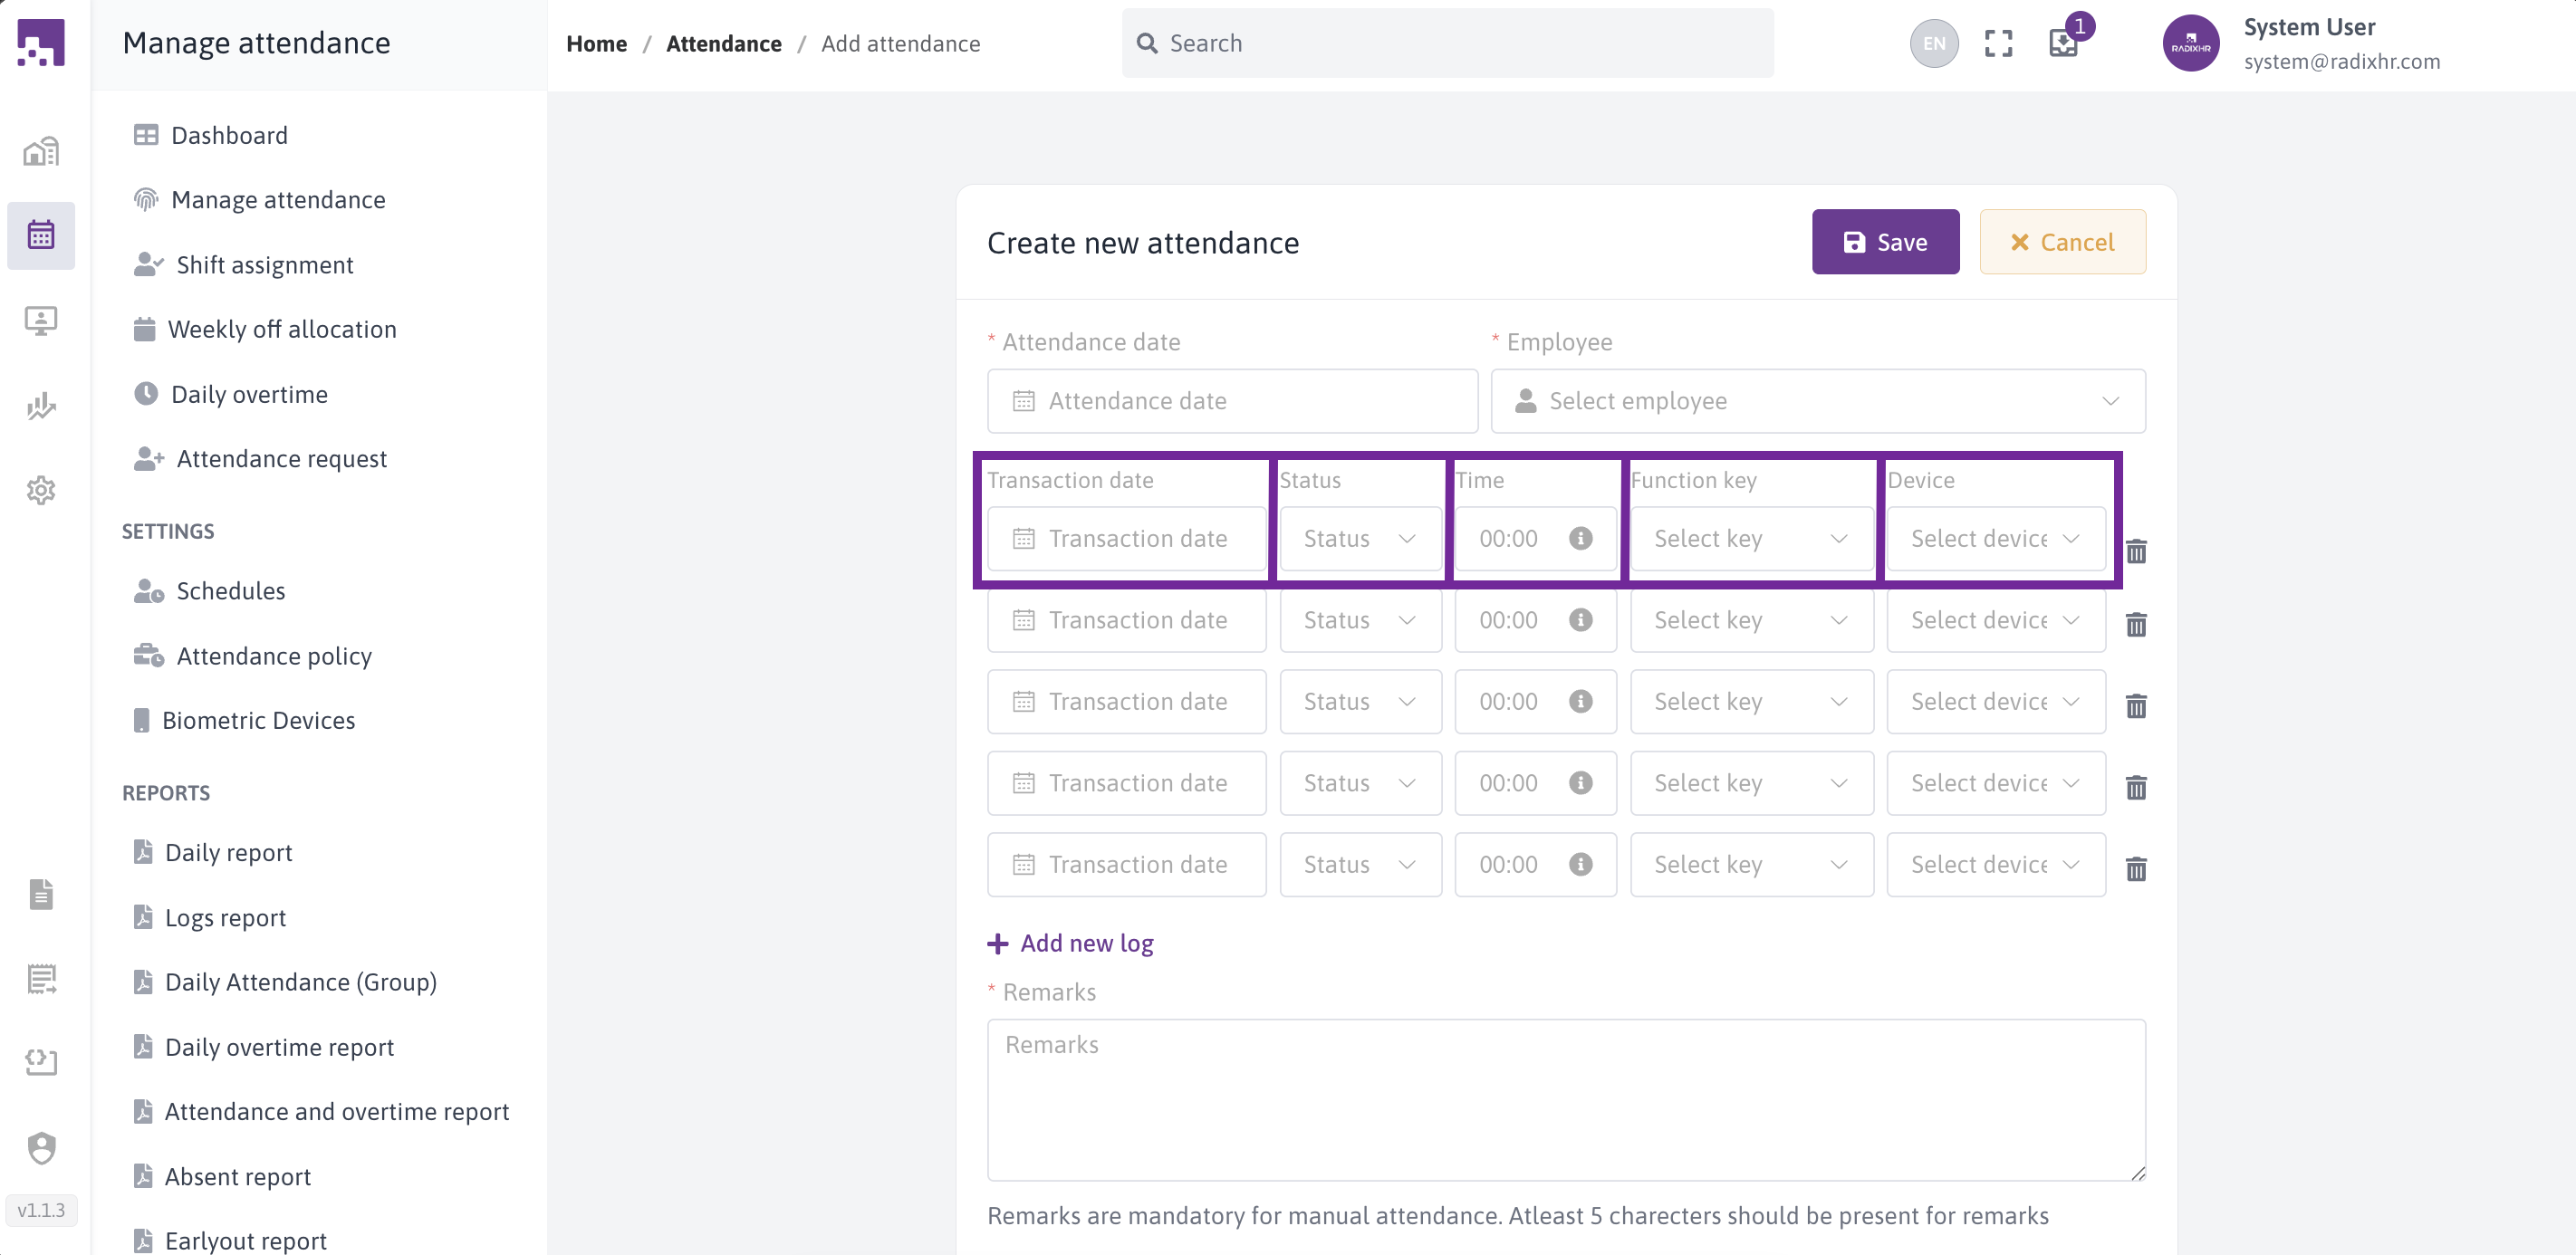Open Attendance from the breadcrumb trail
The height and width of the screenshot is (1255, 2576).
(724, 43)
